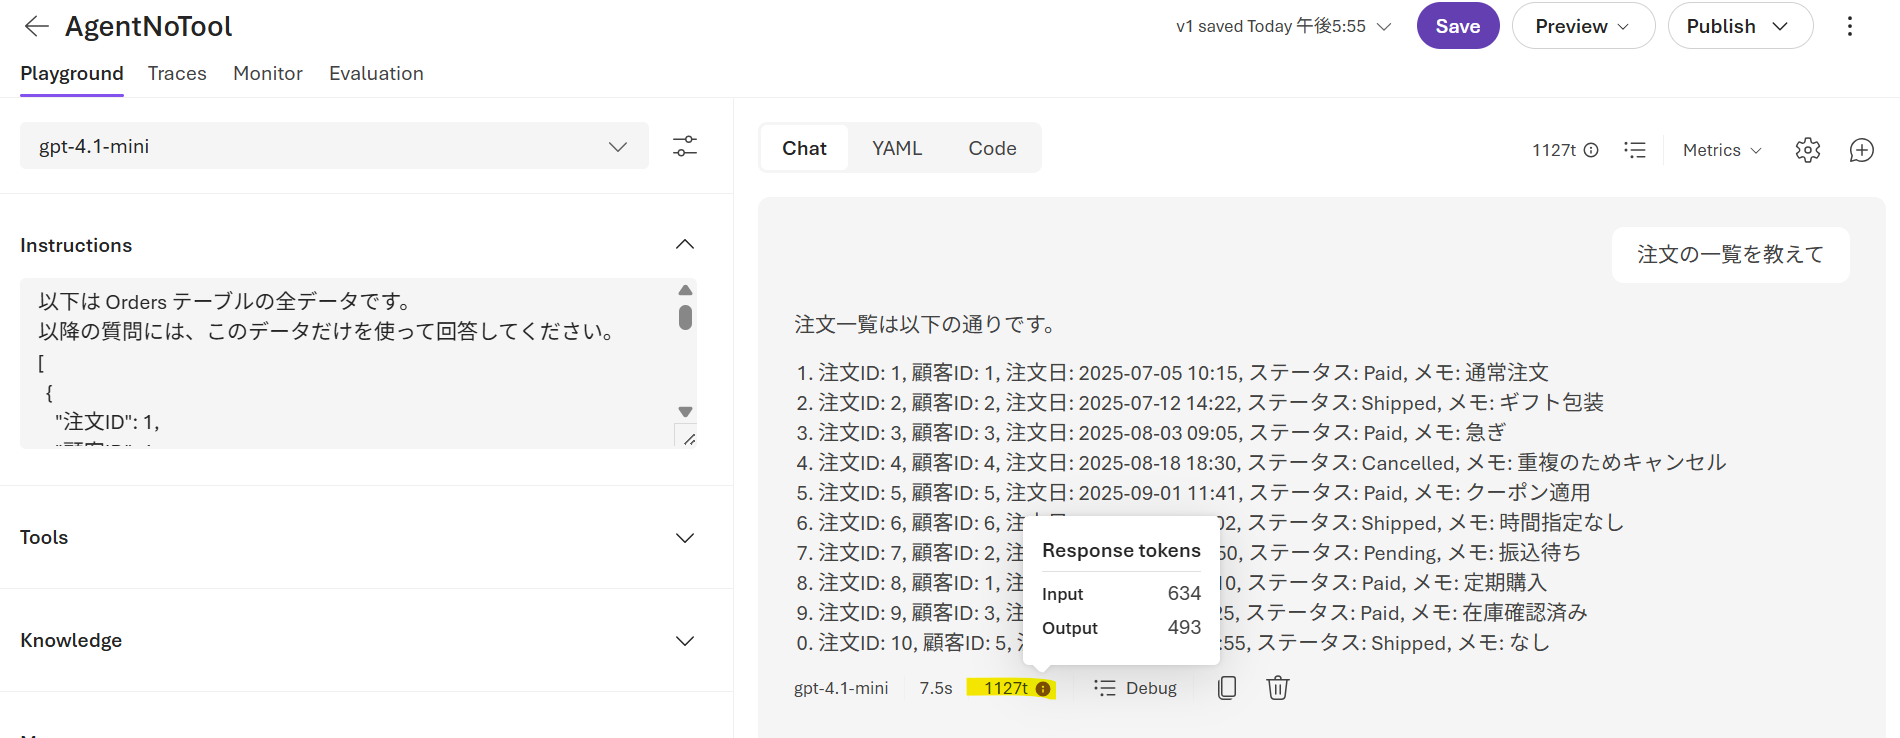This screenshot has height=738, width=1900.
Task: Click the text 注文一覧は以下の通りです。
Action: pos(926,325)
